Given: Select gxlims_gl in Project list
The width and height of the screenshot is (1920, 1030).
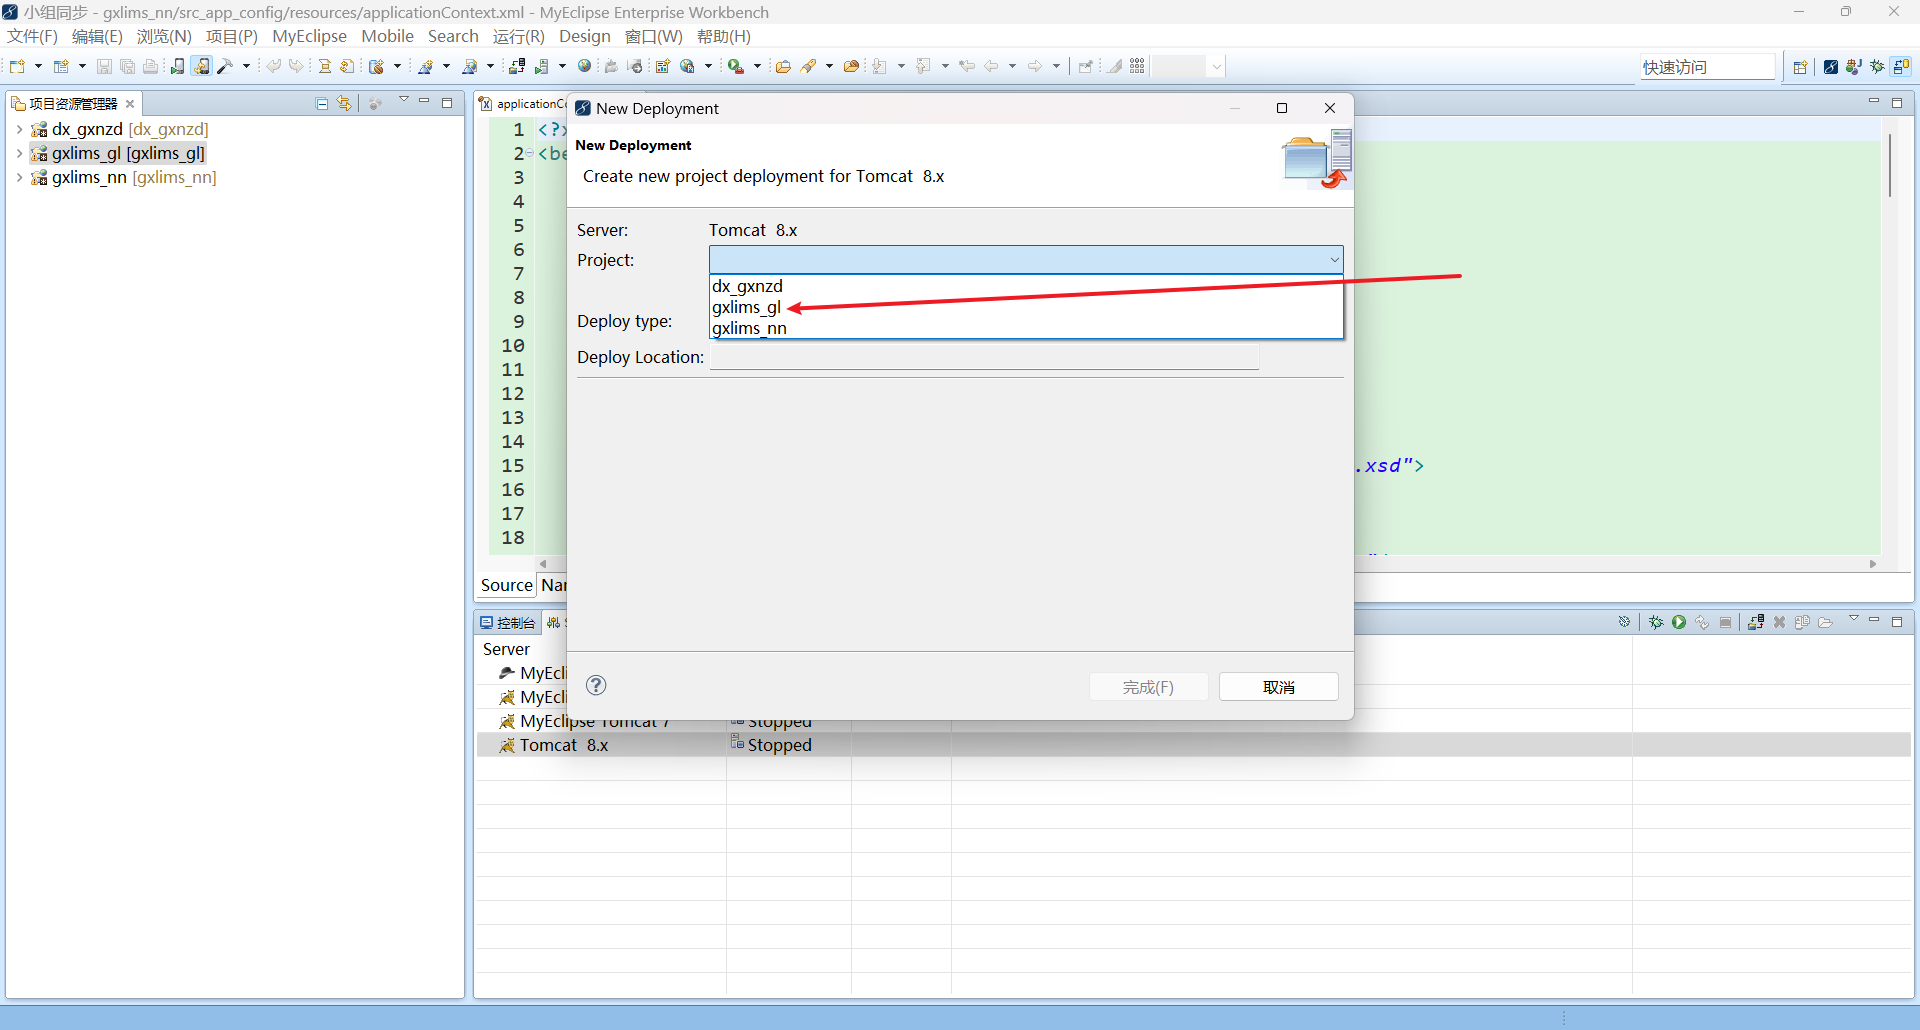Looking at the screenshot, I should point(1026,307).
